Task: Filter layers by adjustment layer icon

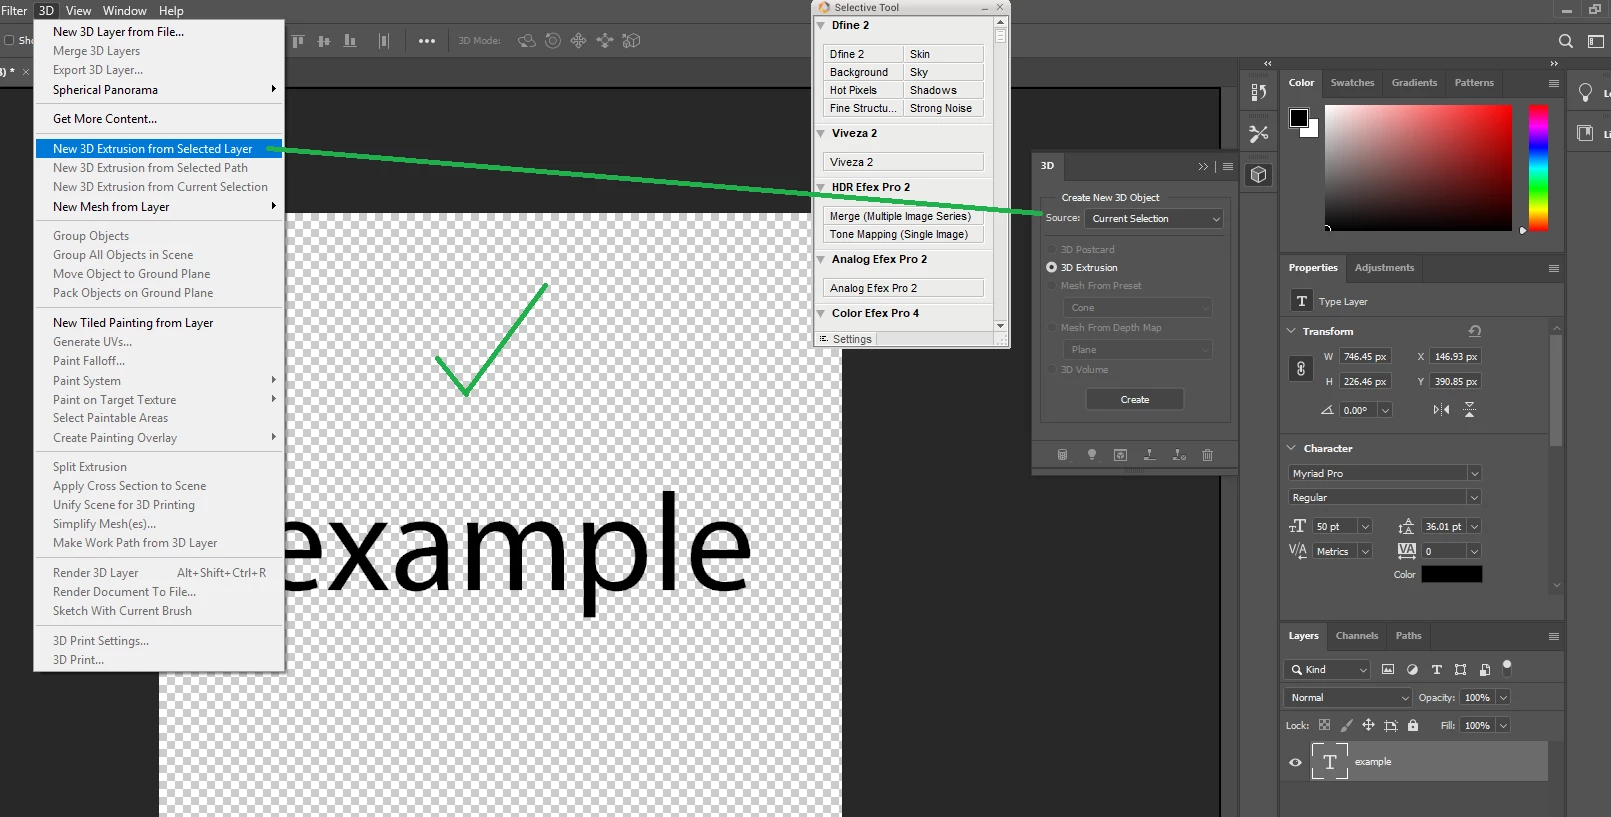Action: click(1412, 670)
